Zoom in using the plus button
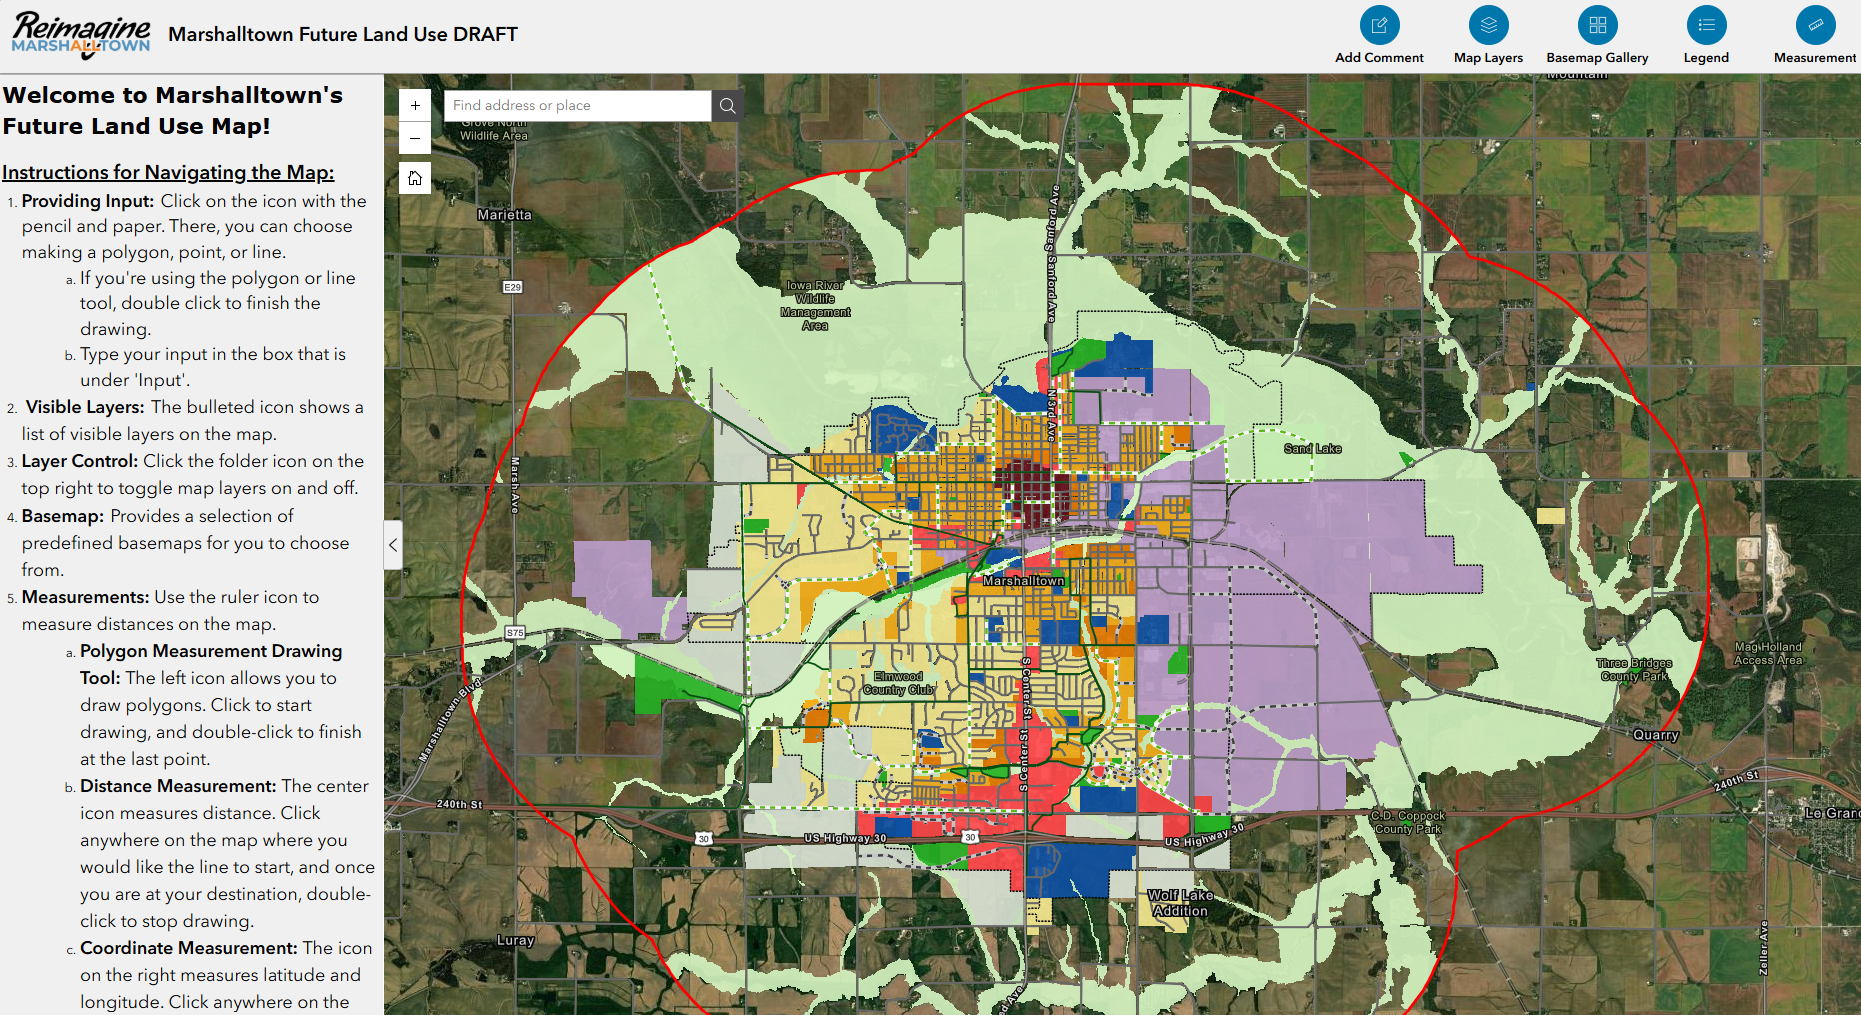Image resolution: width=1861 pixels, height=1015 pixels. coord(415,104)
